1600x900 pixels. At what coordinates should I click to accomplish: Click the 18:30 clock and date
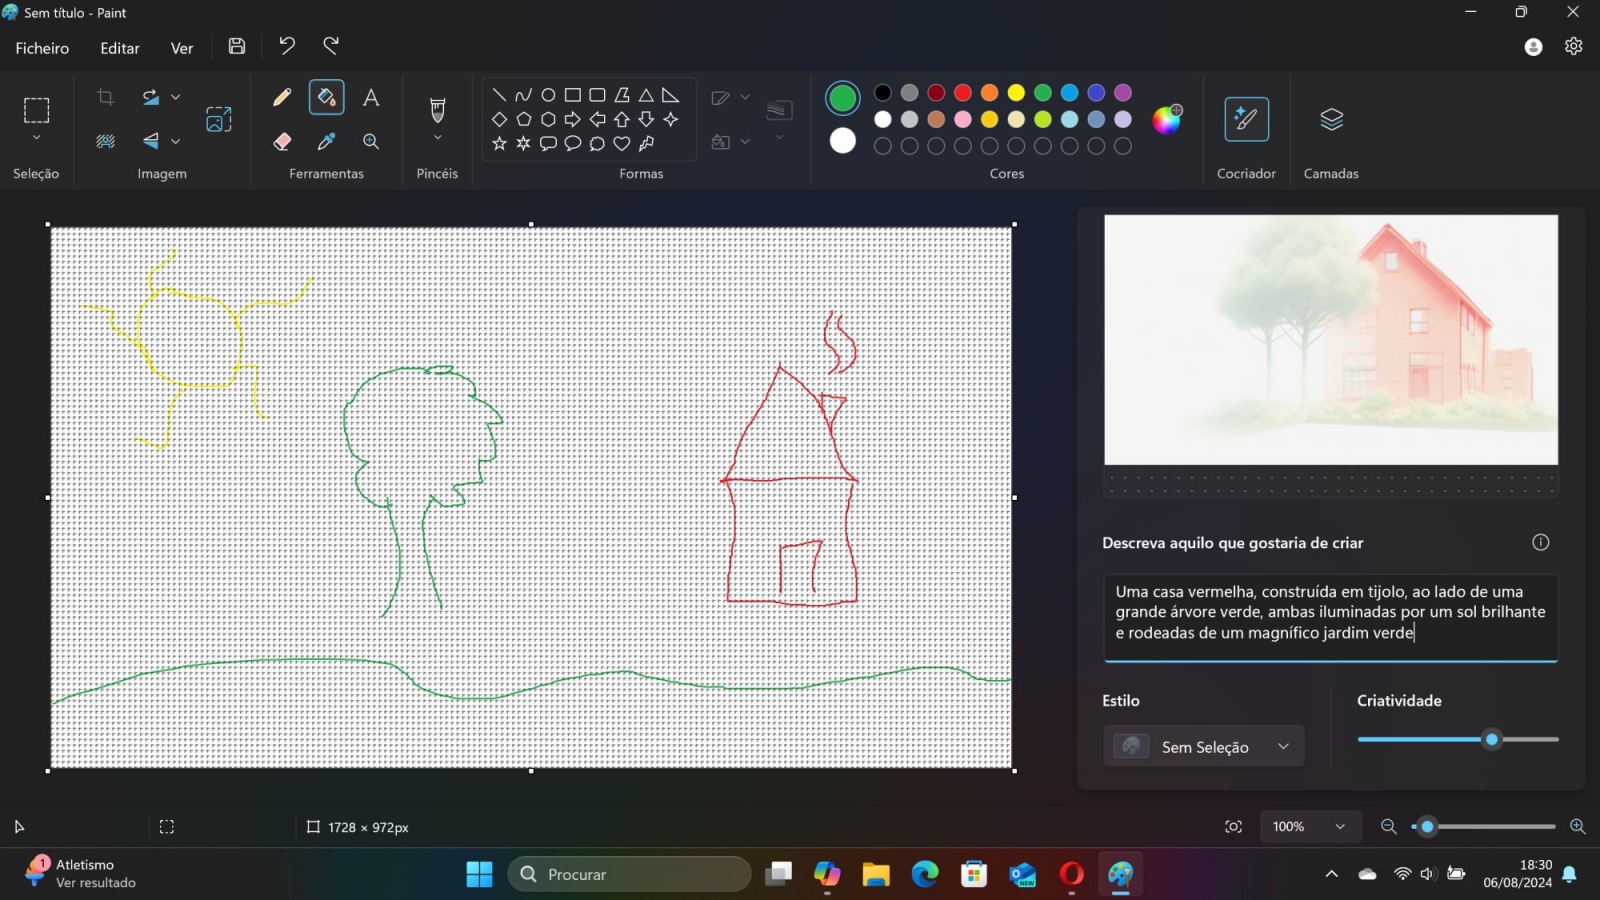tap(1518, 874)
